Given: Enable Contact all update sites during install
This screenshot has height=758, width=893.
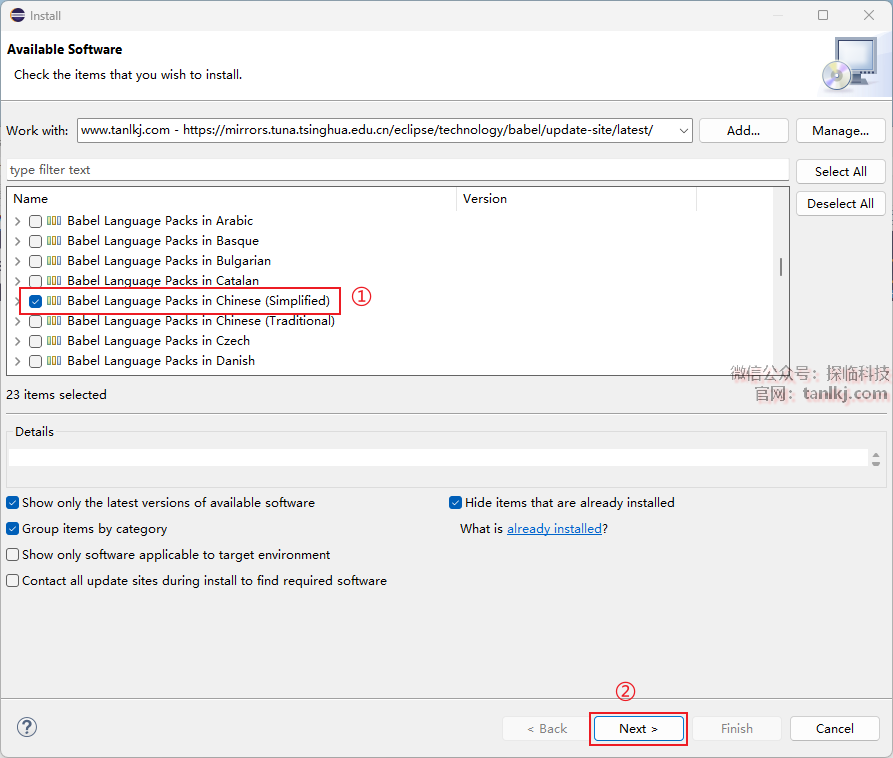Looking at the screenshot, I should pos(13,581).
